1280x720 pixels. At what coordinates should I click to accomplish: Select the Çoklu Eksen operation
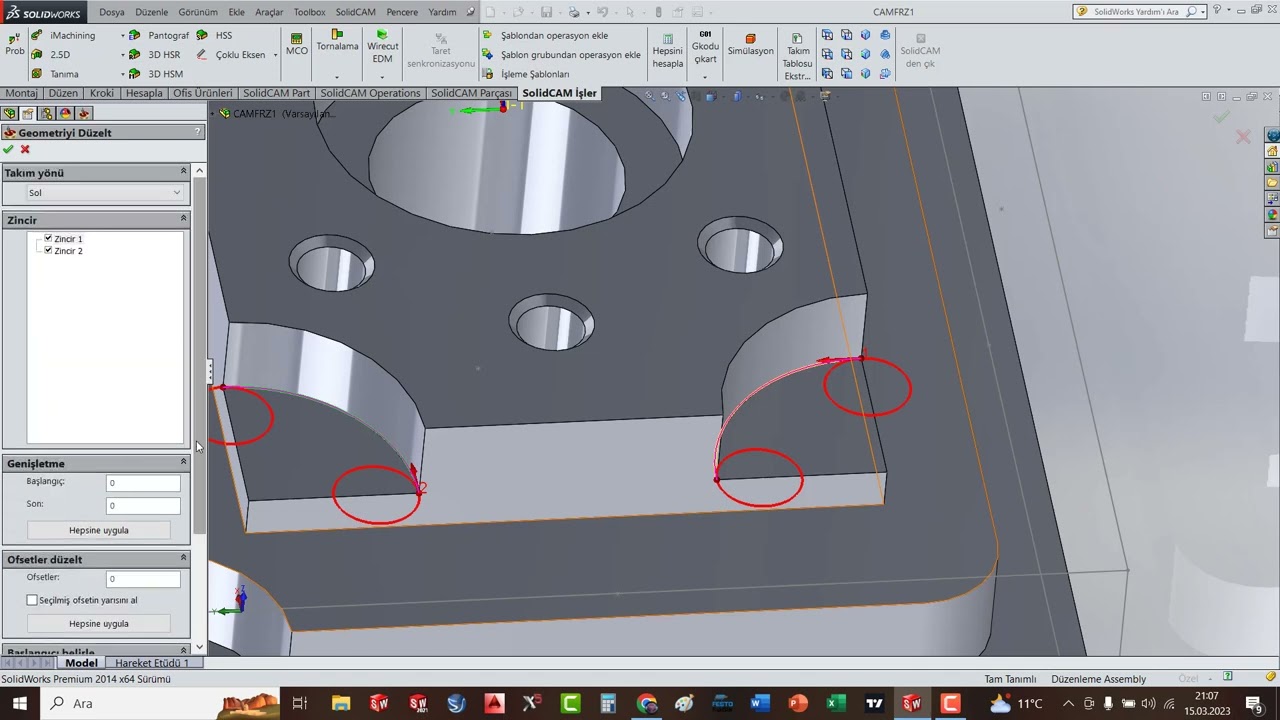[231, 55]
